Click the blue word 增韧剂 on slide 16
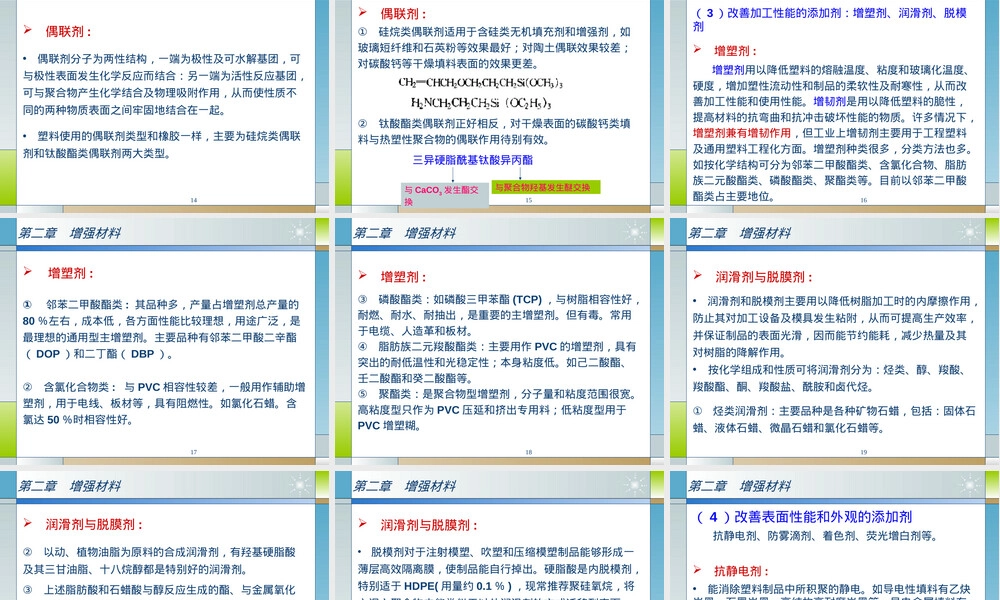Image resolution: width=1000 pixels, height=600 pixels. (829, 101)
